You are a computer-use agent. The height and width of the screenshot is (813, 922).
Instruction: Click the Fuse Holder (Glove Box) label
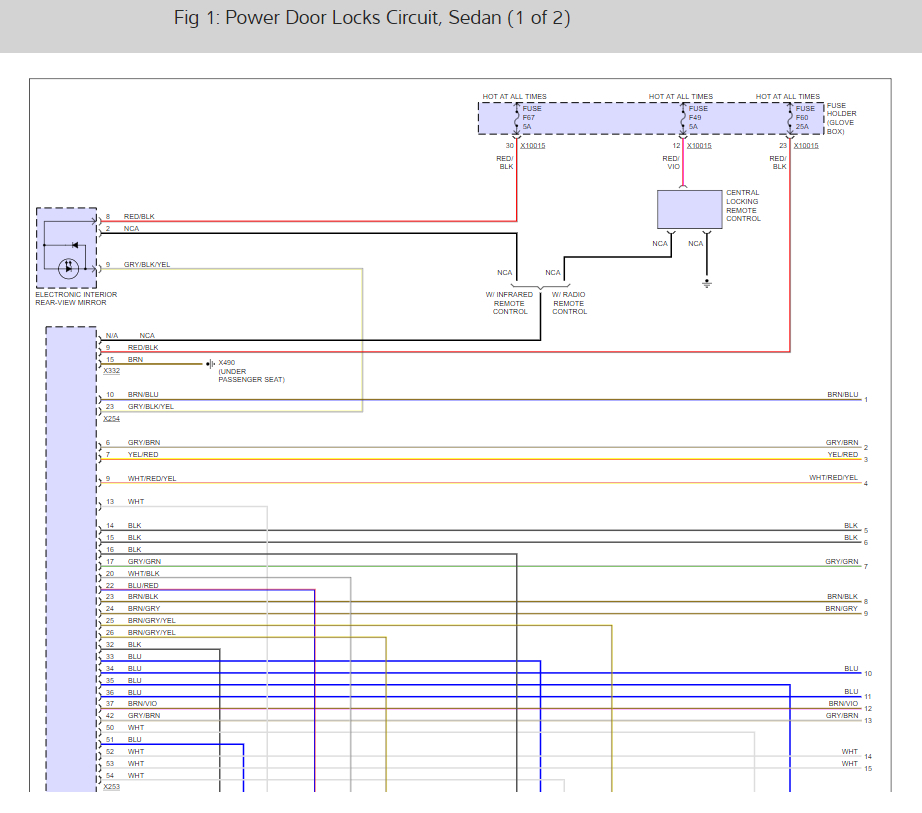coord(841,119)
